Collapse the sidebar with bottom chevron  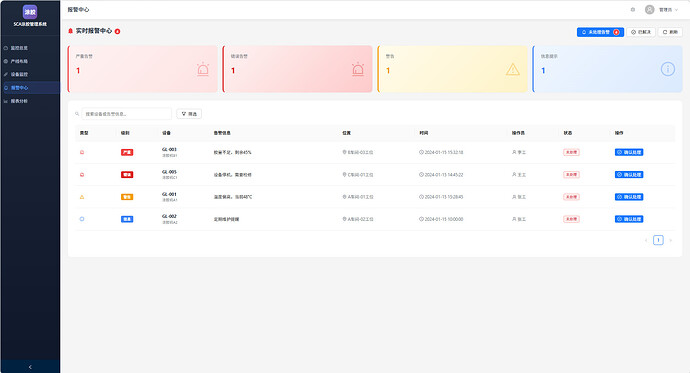[x=30, y=367]
